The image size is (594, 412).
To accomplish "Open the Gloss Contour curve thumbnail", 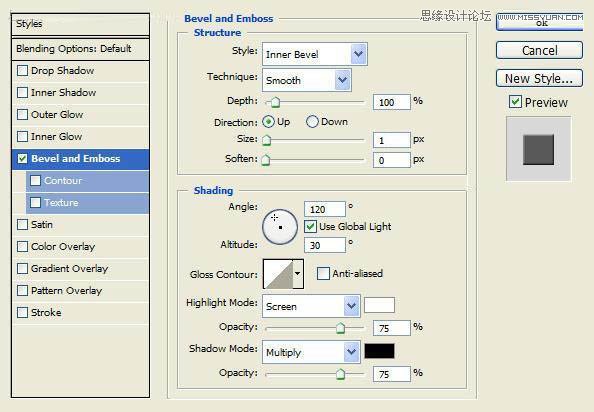I will coord(278,274).
